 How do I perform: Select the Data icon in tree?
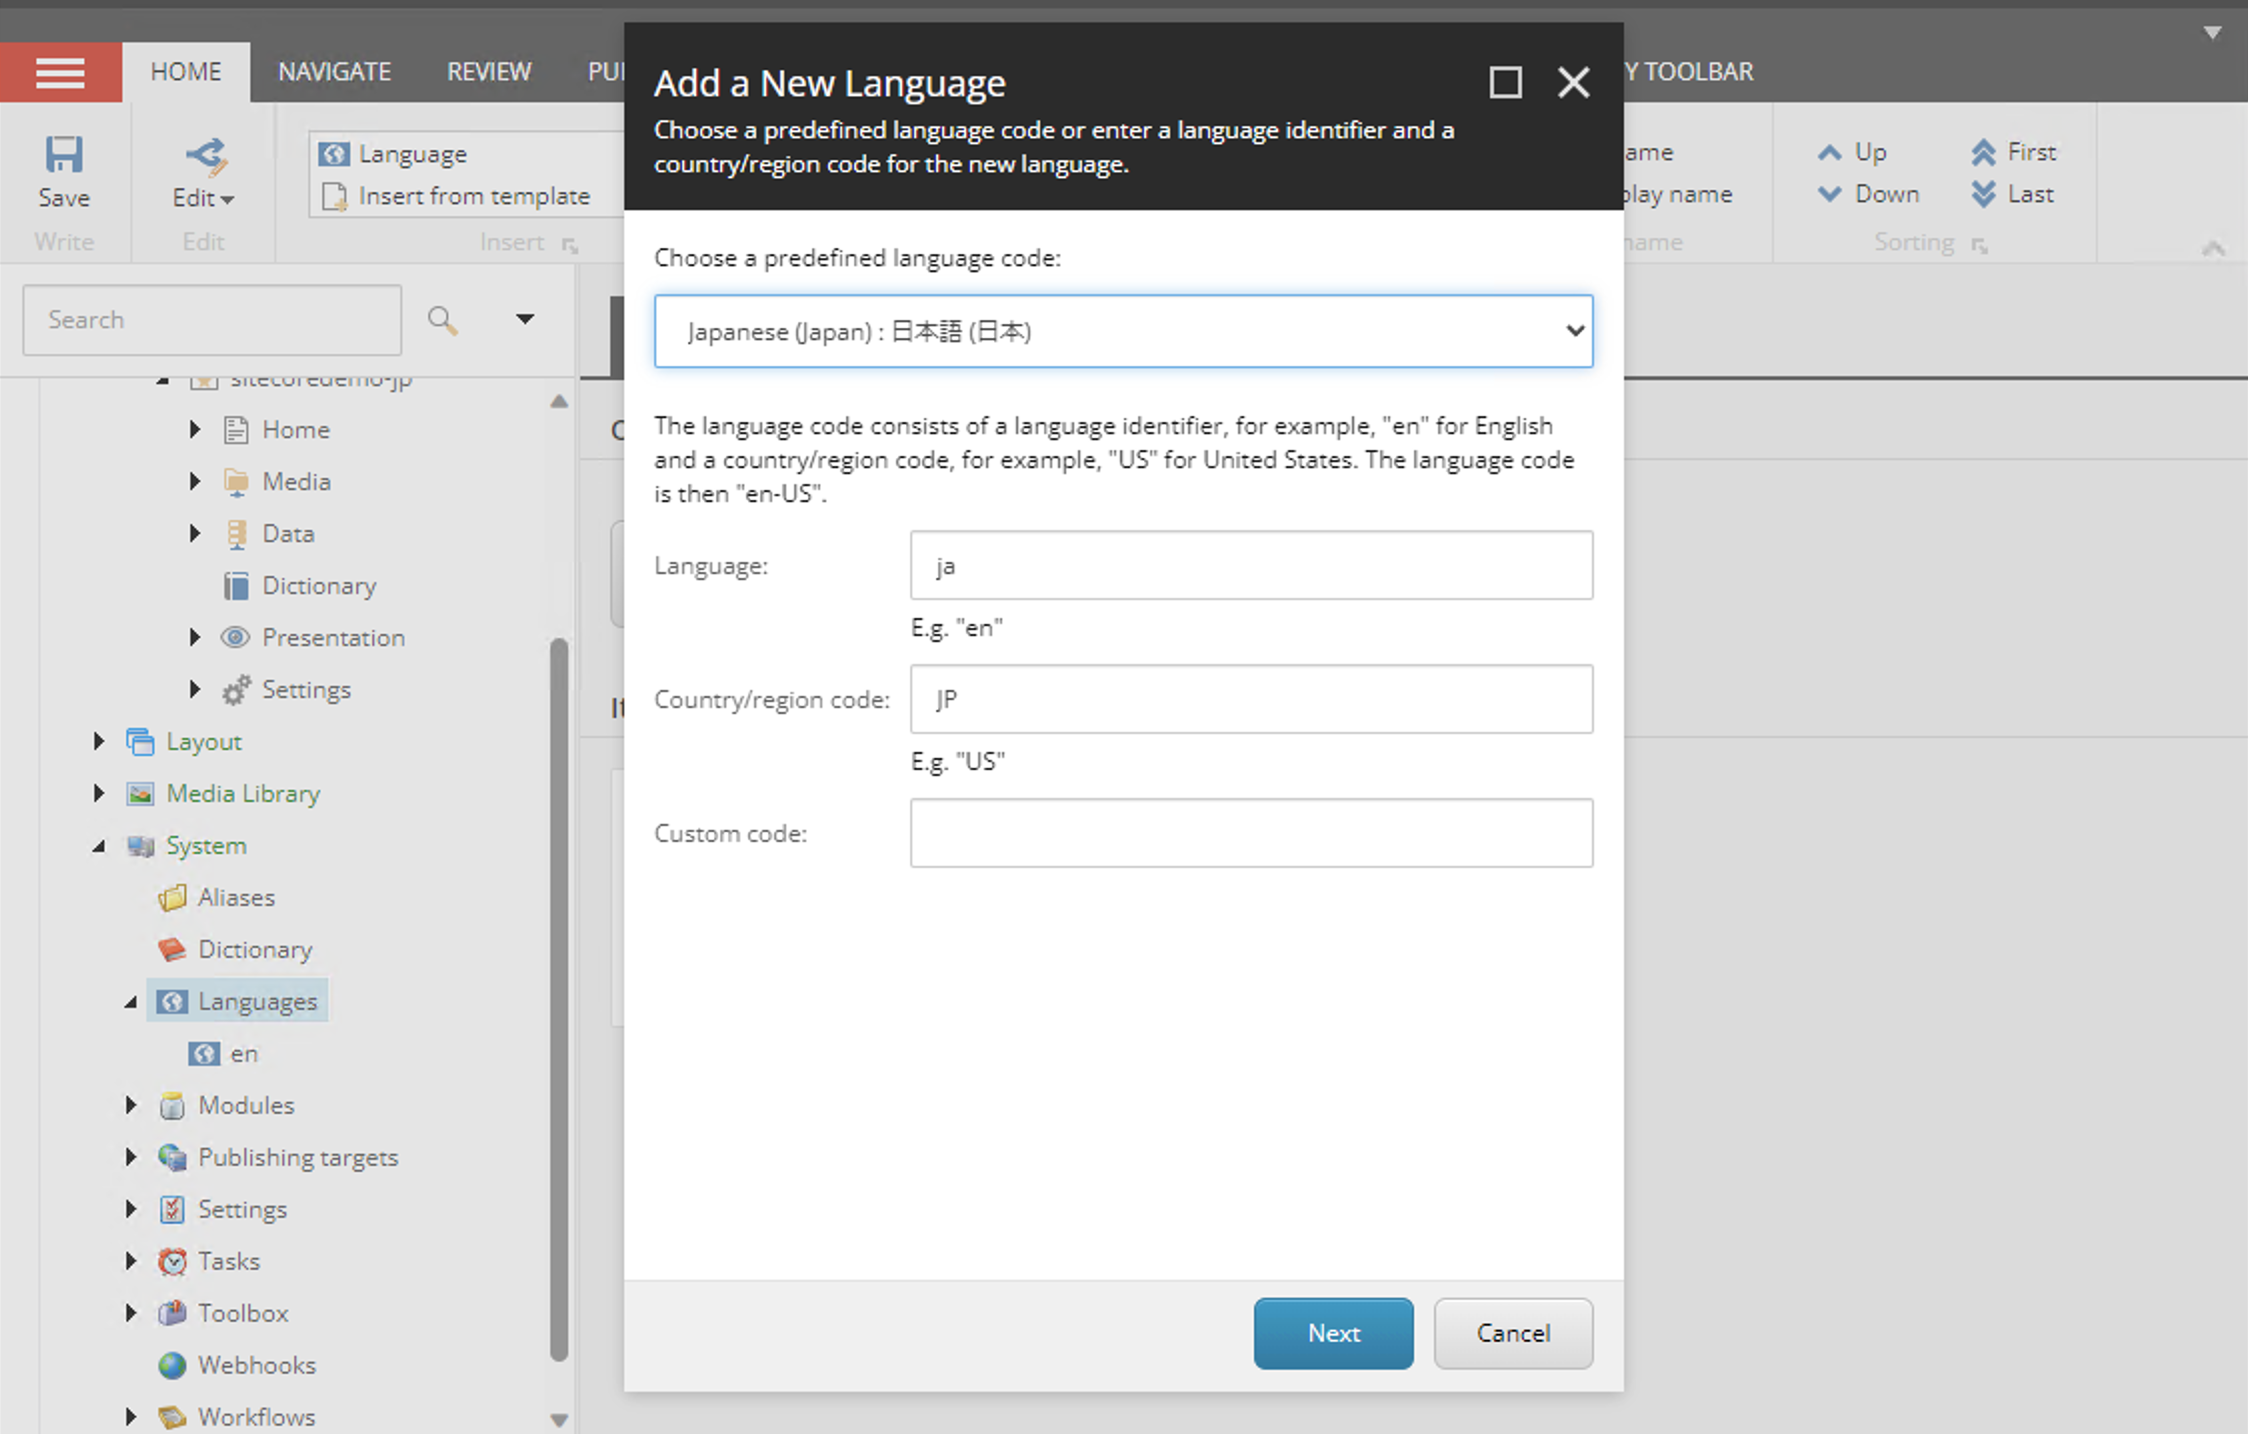tap(236, 534)
